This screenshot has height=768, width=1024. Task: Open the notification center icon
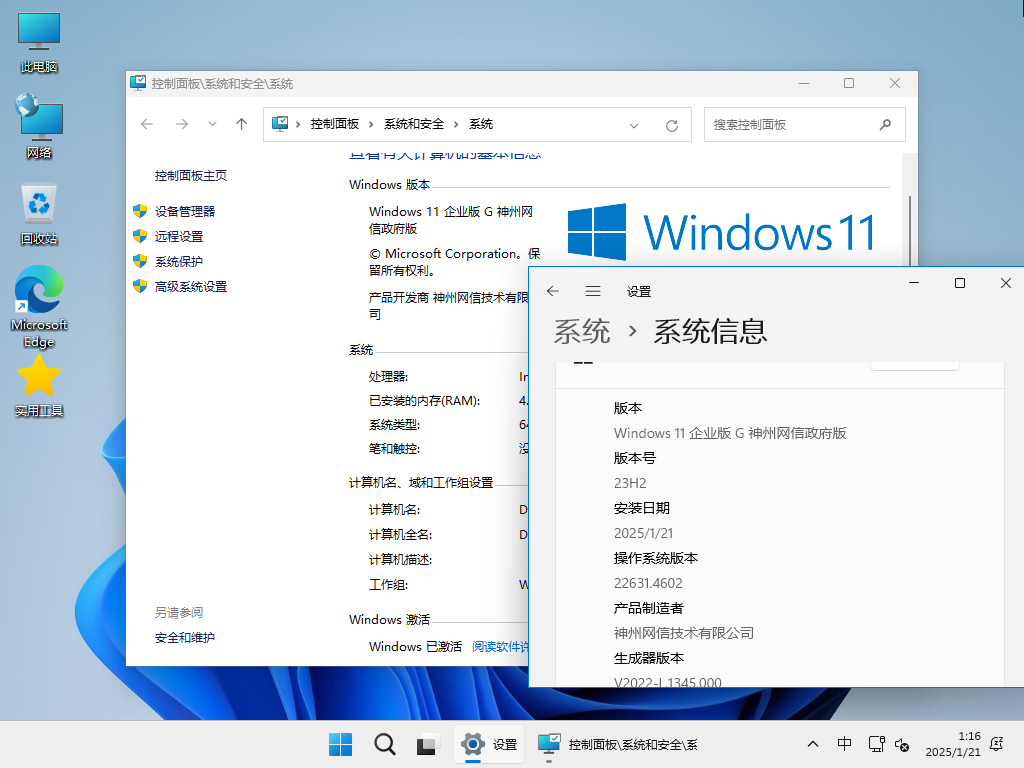[997, 744]
